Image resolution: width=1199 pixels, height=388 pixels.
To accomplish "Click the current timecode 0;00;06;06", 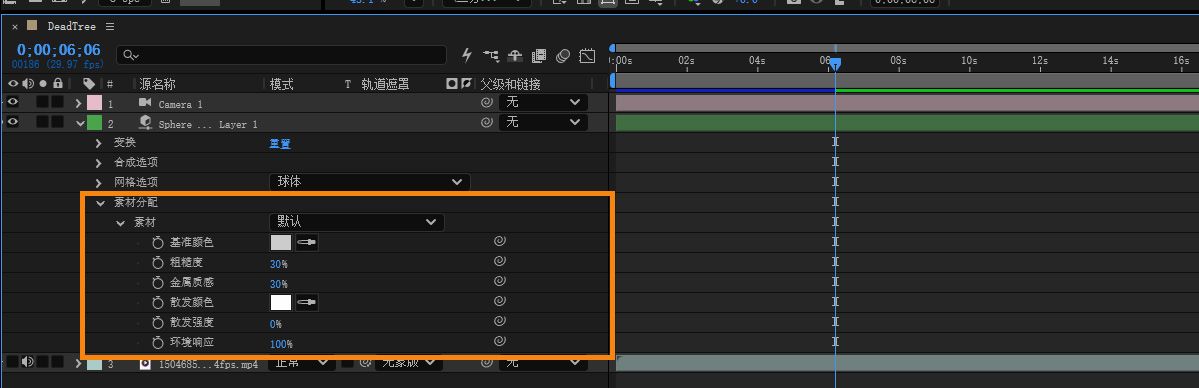I will coord(59,50).
